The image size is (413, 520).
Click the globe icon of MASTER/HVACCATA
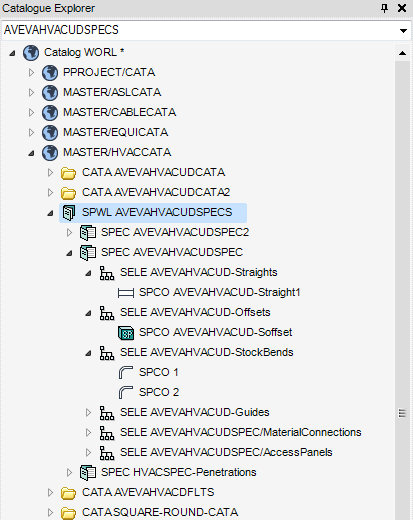click(50, 152)
